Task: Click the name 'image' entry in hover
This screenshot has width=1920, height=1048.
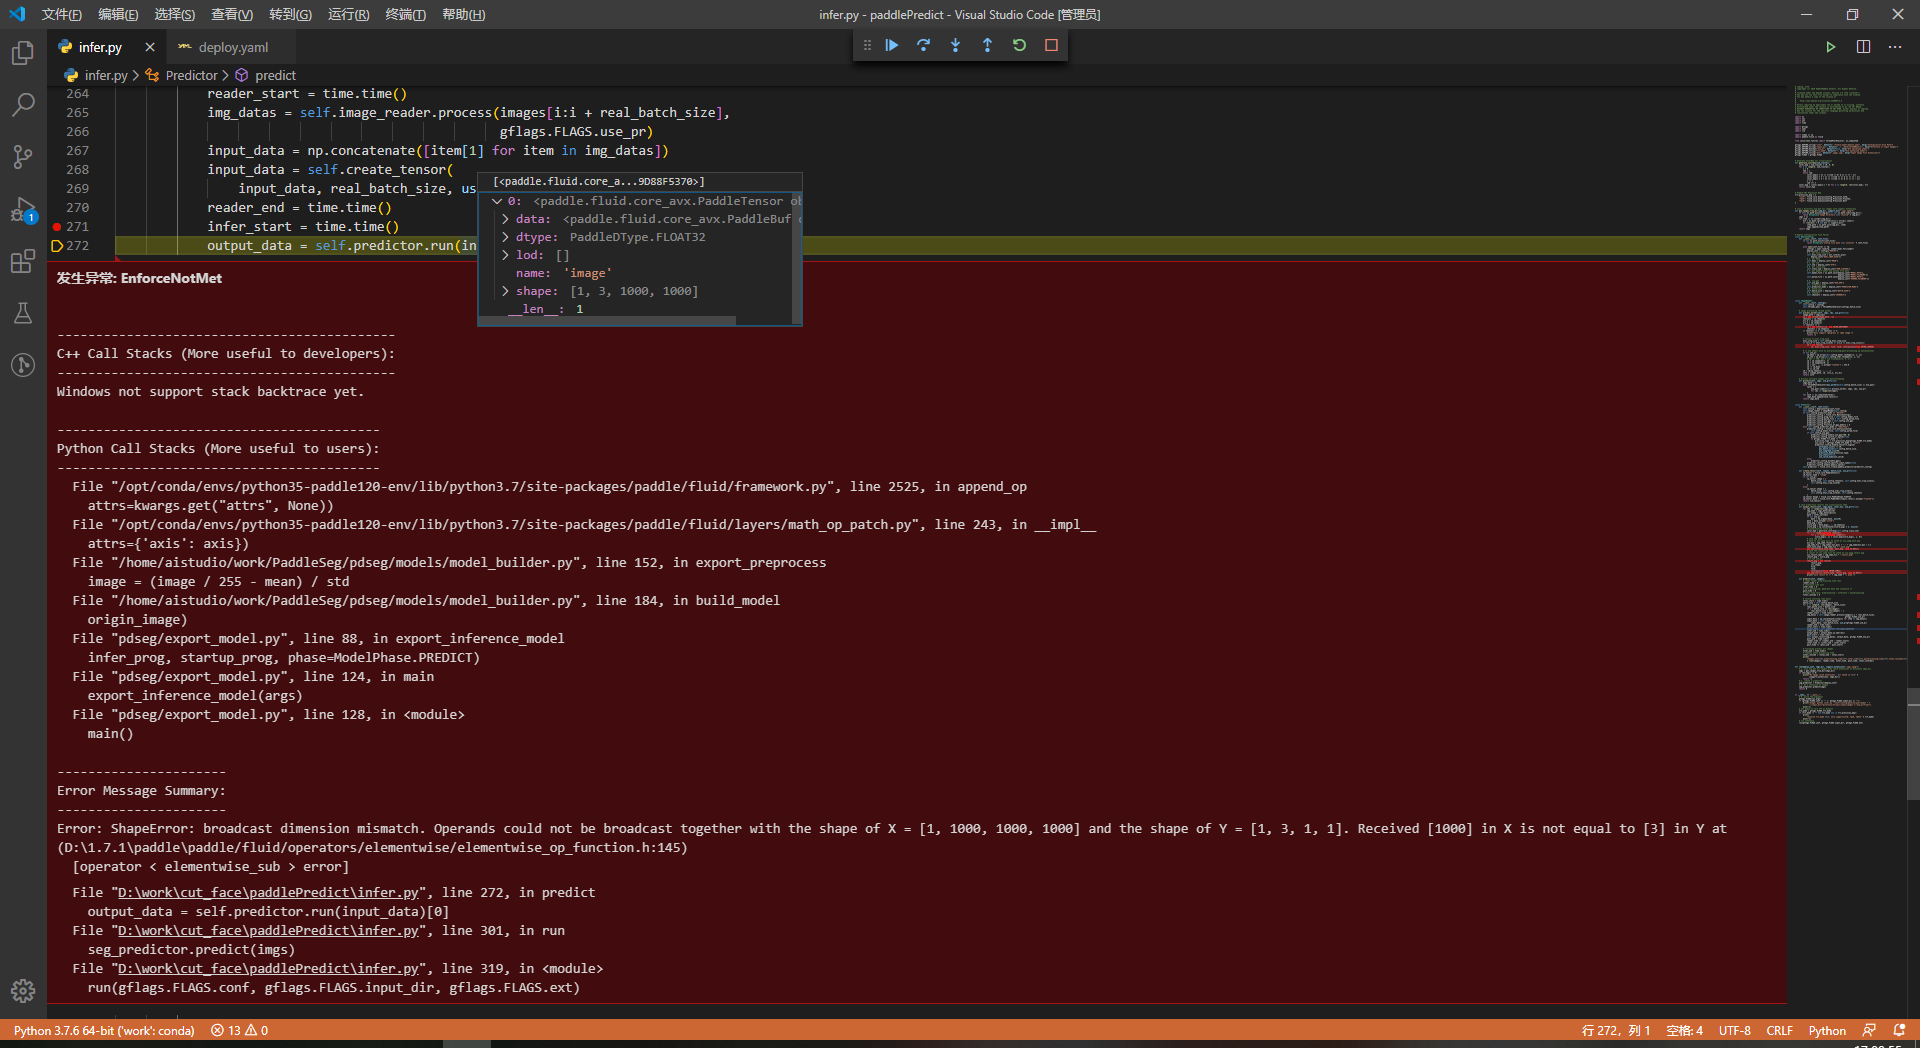Action: coord(563,273)
